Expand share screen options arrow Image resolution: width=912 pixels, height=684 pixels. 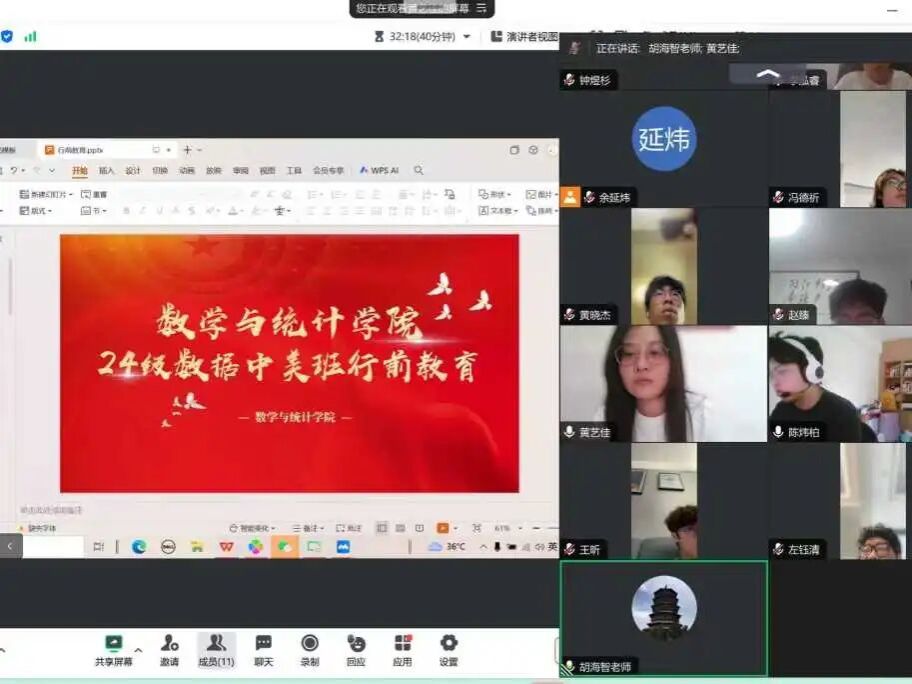[x=138, y=650]
